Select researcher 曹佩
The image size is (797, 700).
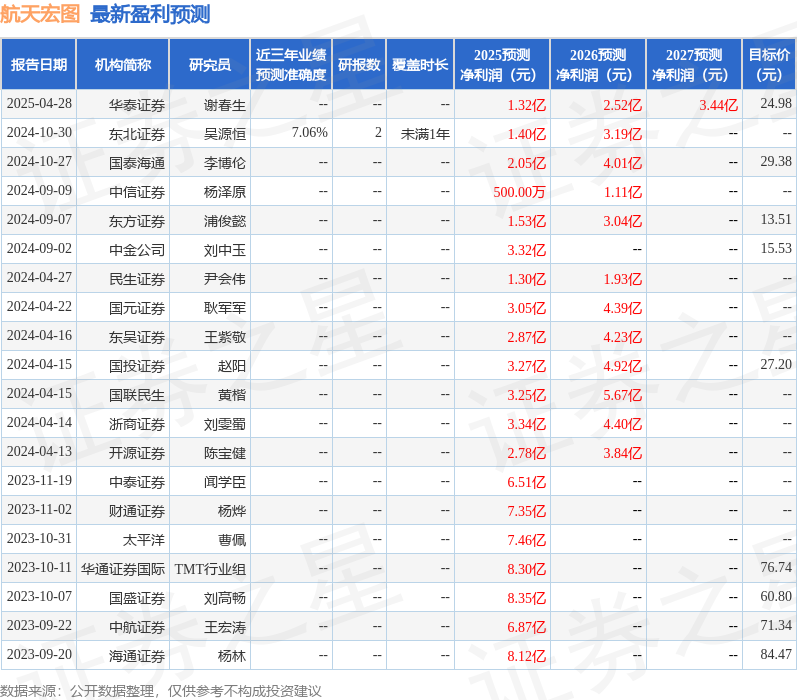(232, 539)
